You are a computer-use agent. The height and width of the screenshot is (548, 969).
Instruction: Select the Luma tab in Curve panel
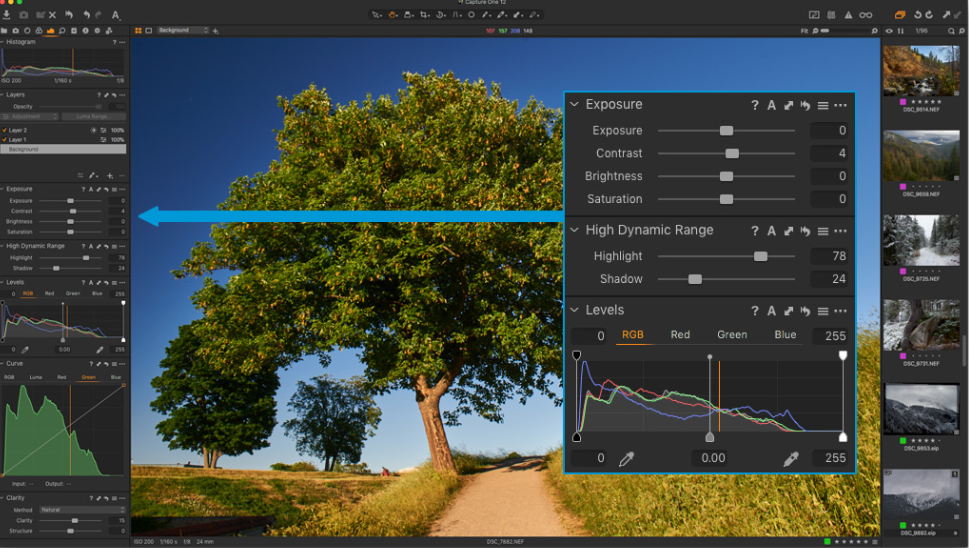click(x=36, y=377)
